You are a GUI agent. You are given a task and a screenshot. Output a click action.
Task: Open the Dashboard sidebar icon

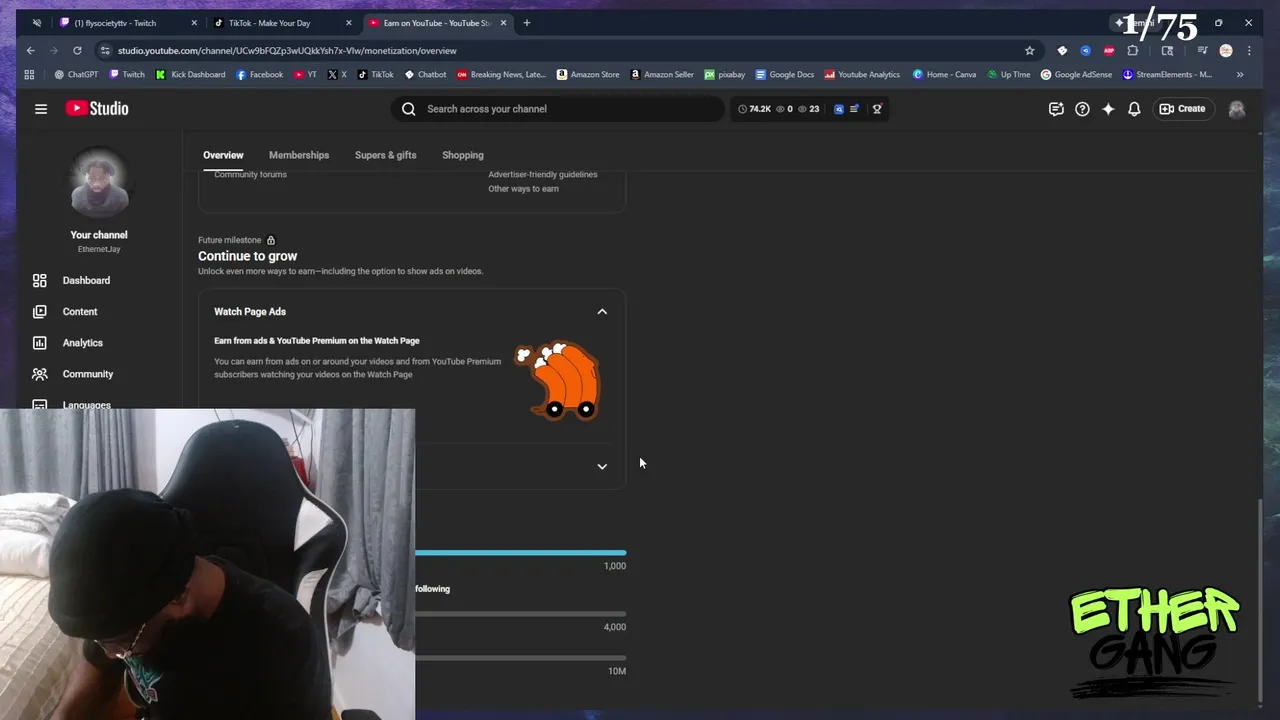pyautogui.click(x=39, y=281)
